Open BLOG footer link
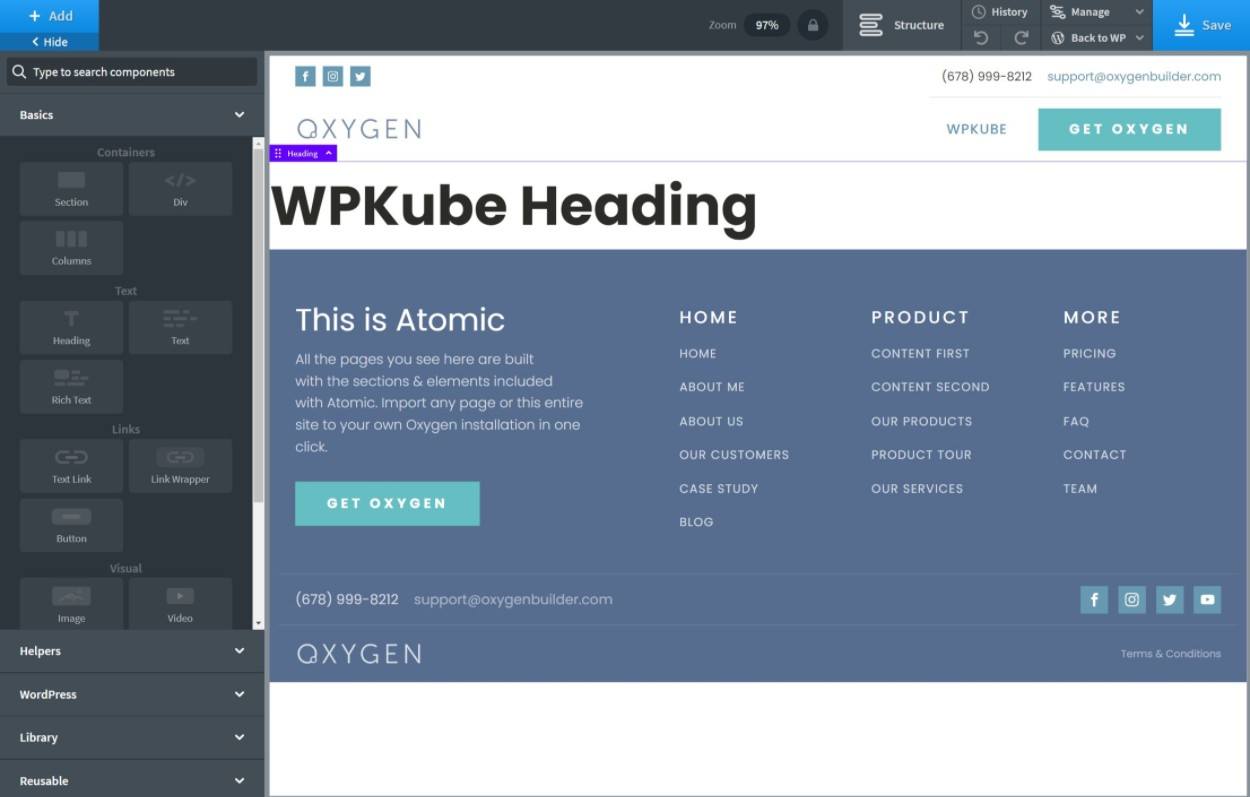This screenshot has width=1250, height=797. click(x=696, y=522)
